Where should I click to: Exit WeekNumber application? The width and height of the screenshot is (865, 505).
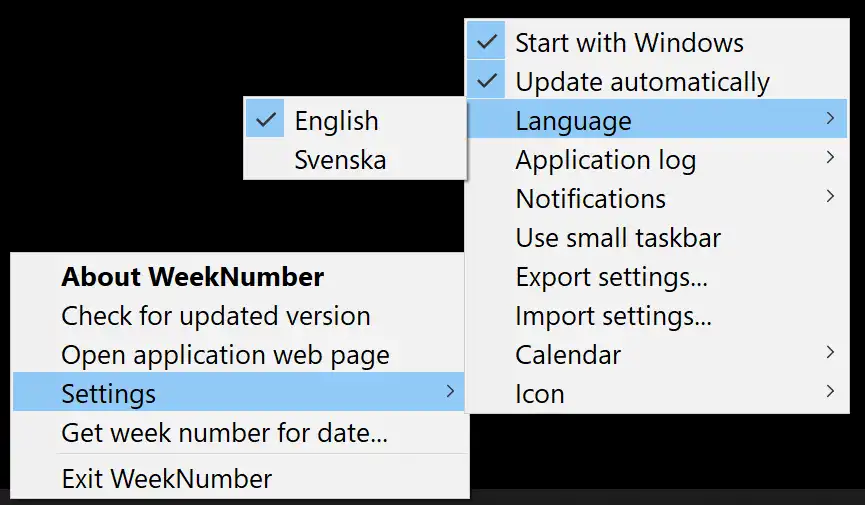click(167, 479)
